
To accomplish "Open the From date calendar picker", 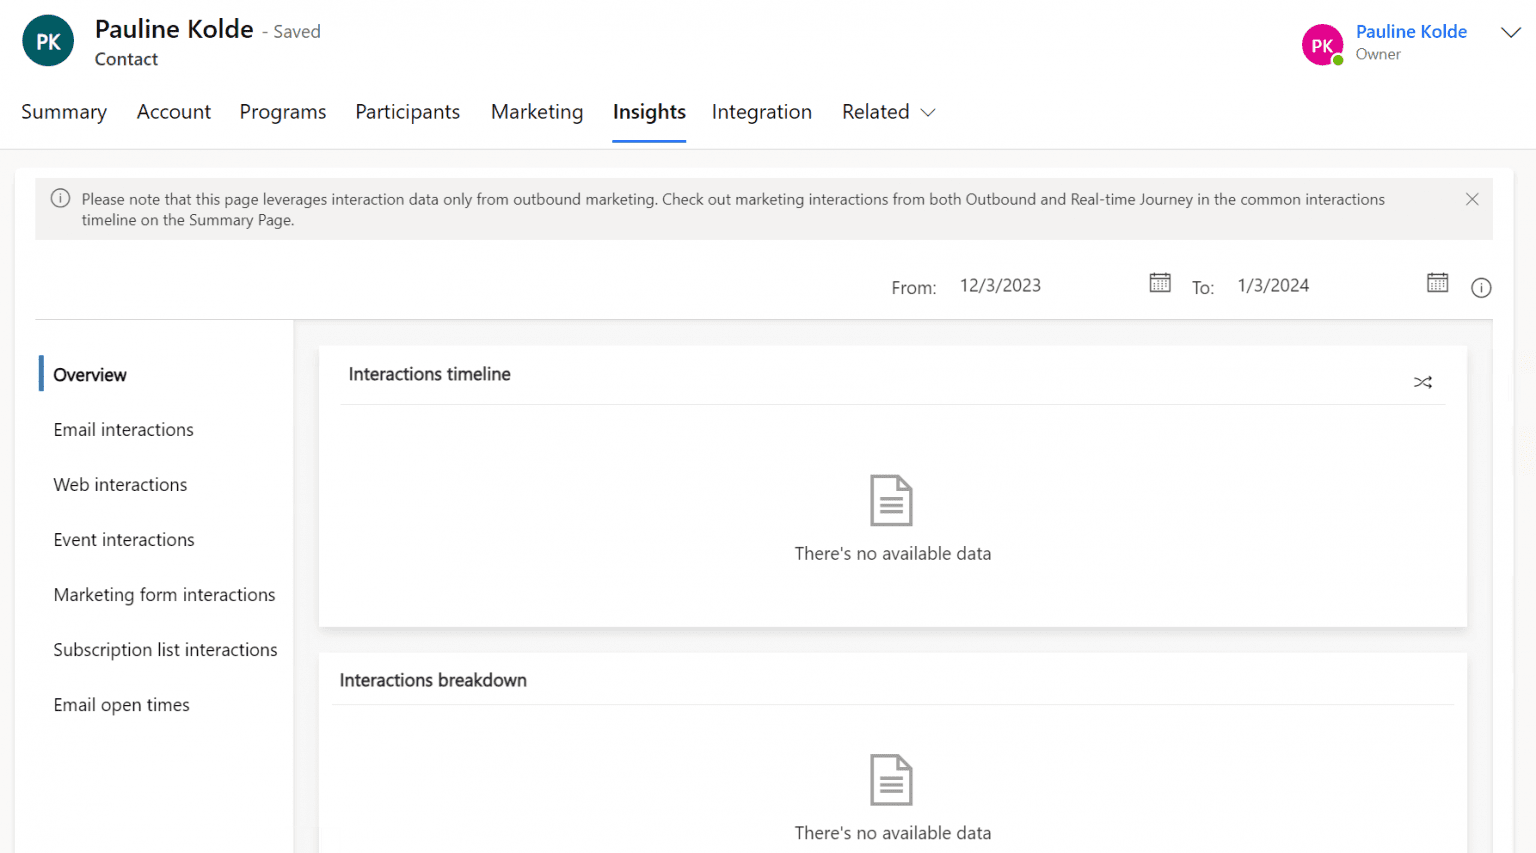I will pos(1159,283).
